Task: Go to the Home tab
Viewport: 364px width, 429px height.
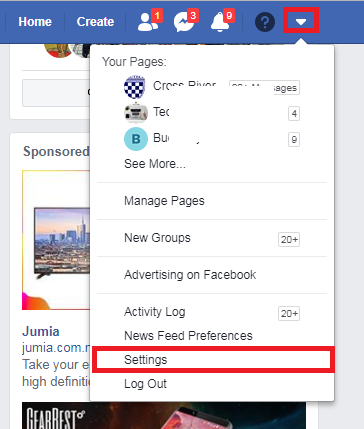Action: [35, 22]
